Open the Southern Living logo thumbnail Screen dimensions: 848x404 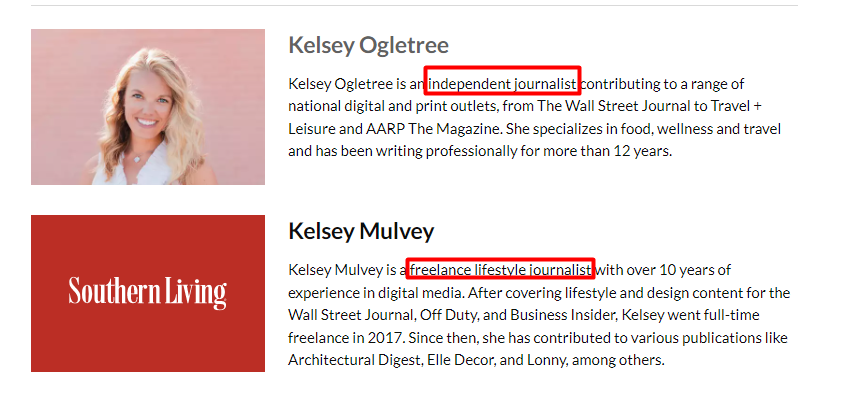pyautogui.click(x=148, y=293)
